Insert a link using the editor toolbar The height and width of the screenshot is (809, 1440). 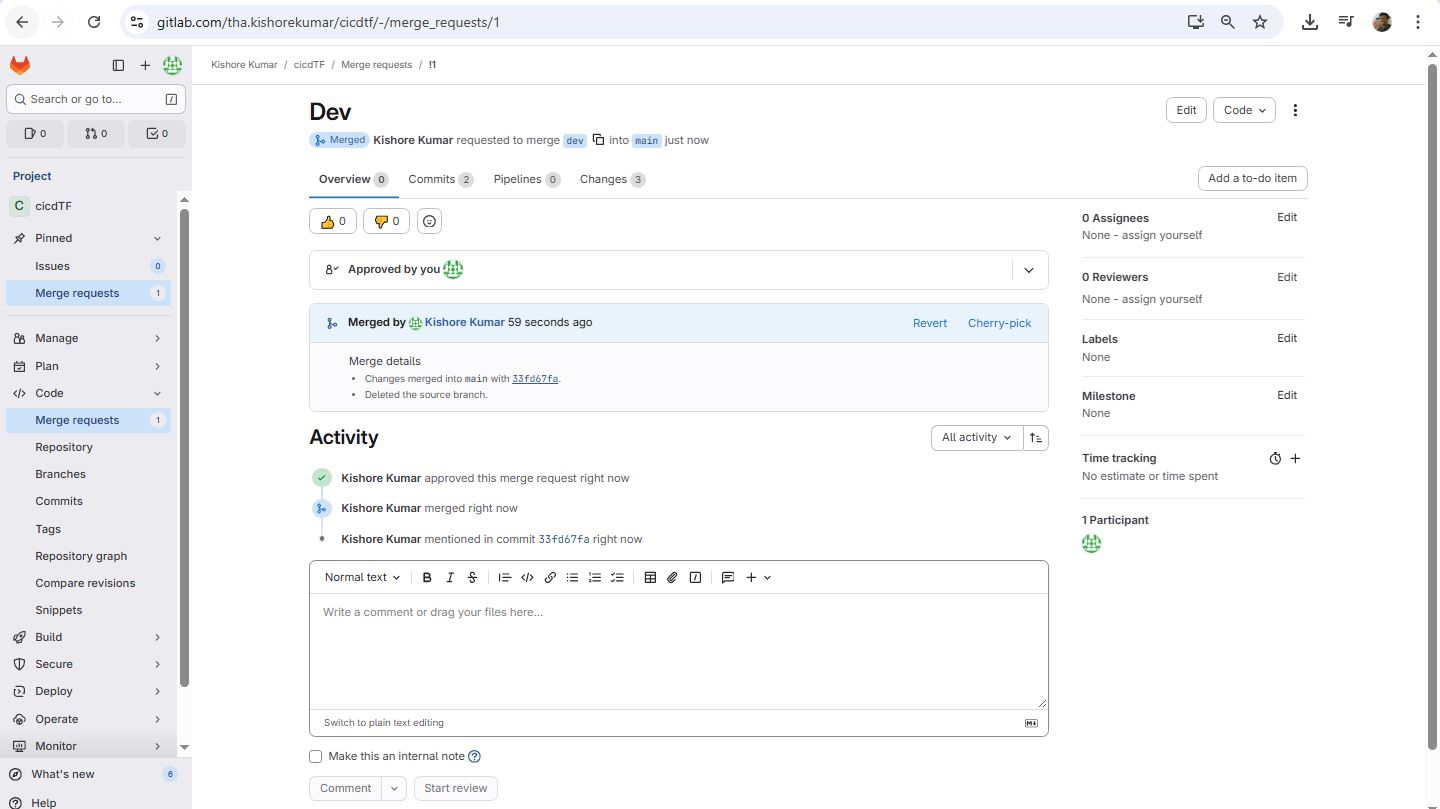tap(550, 578)
